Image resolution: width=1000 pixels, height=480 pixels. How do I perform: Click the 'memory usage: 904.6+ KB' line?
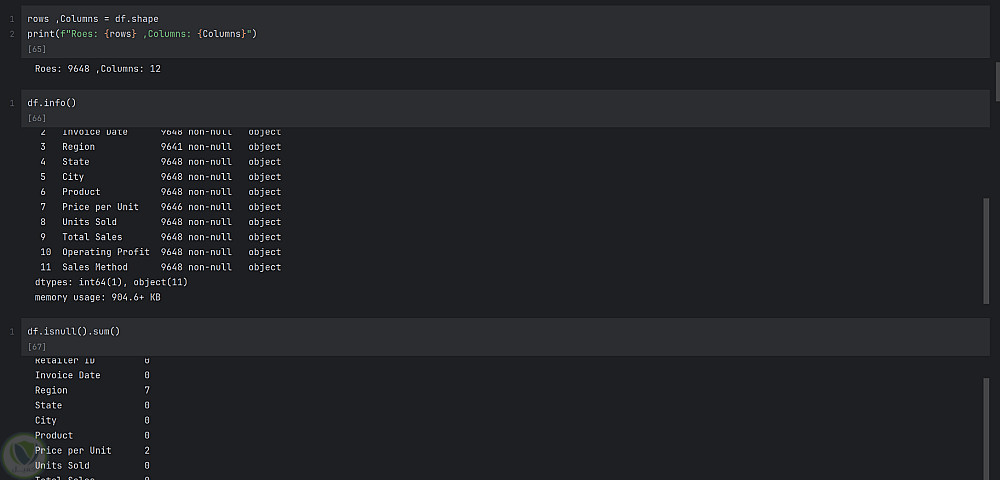click(x=98, y=298)
